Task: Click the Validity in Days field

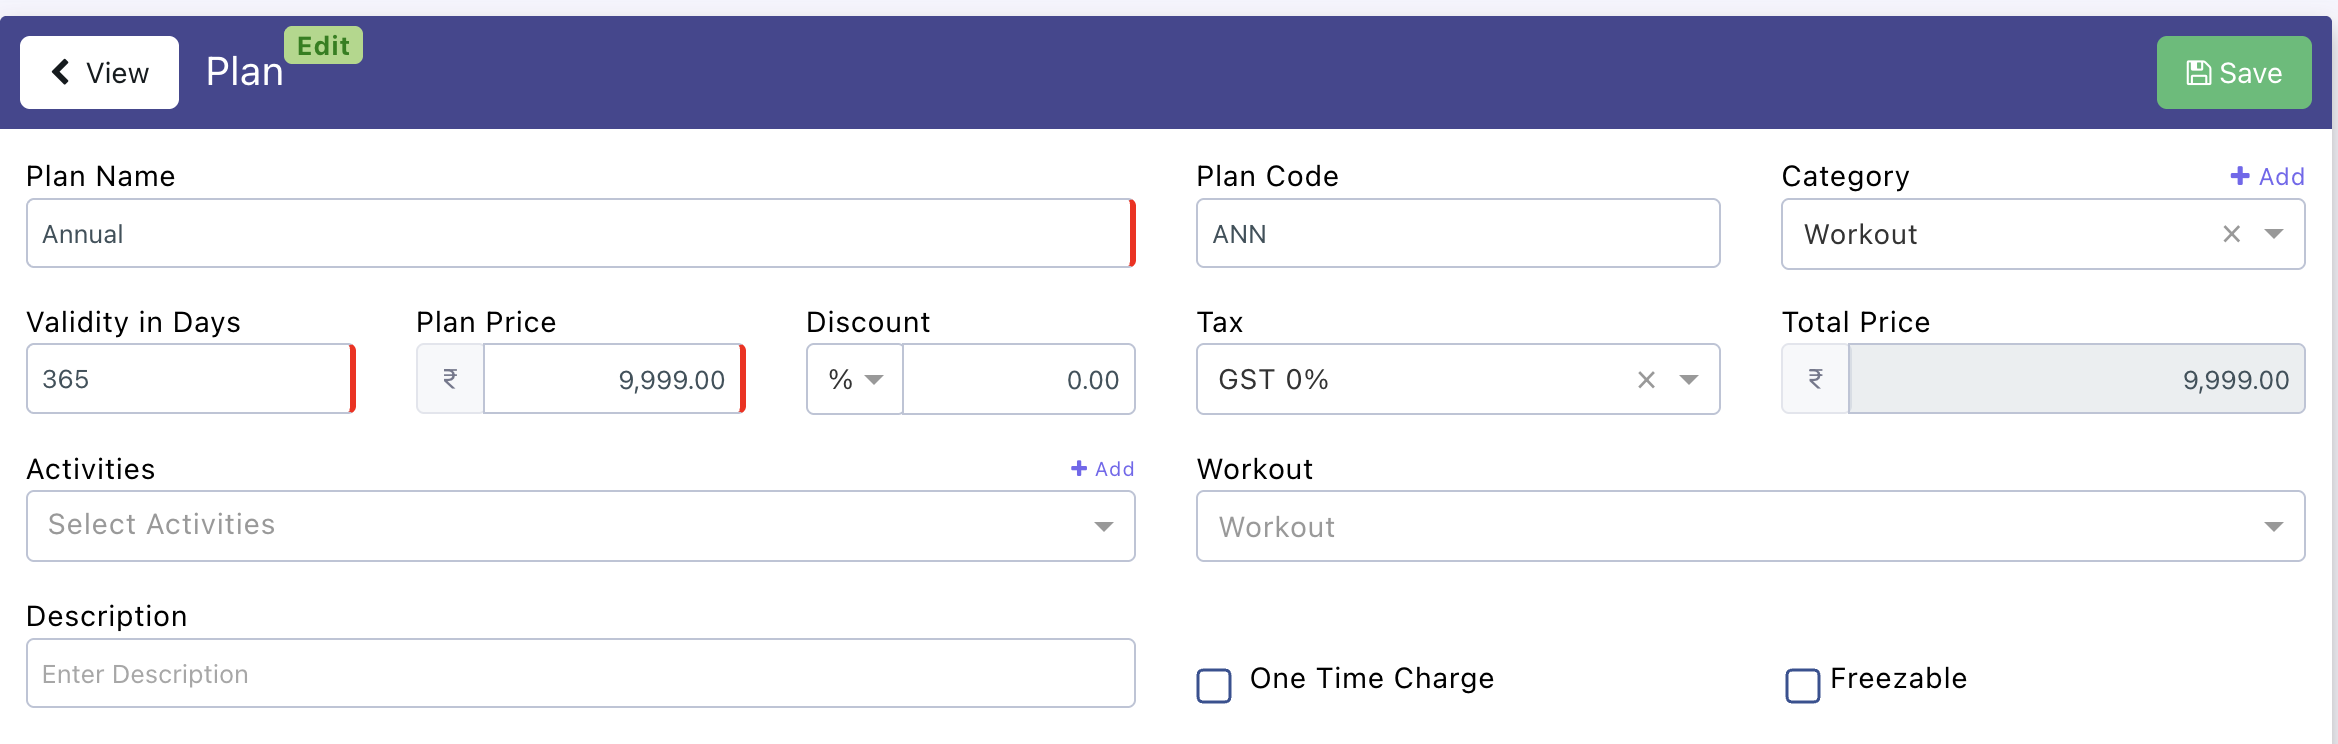Action: point(188,379)
